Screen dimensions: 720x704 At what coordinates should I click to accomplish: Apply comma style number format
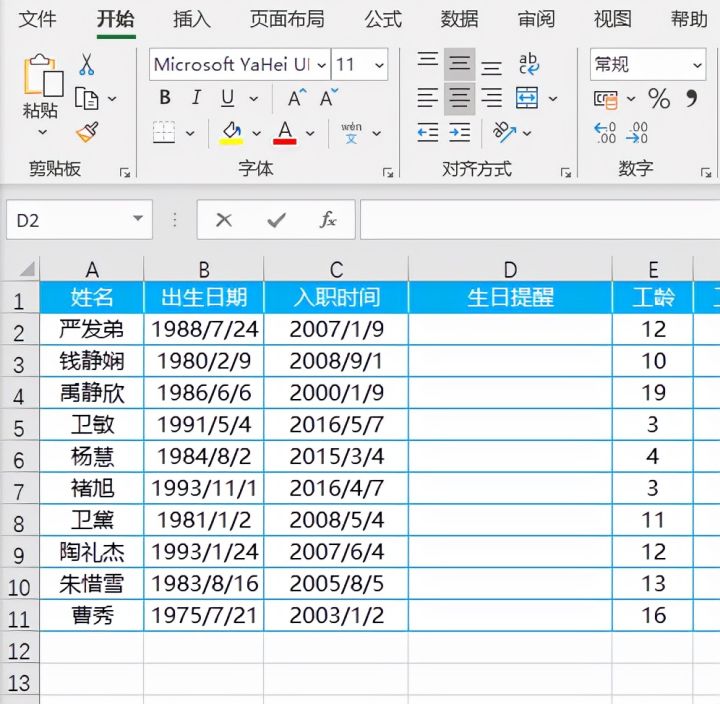692,98
